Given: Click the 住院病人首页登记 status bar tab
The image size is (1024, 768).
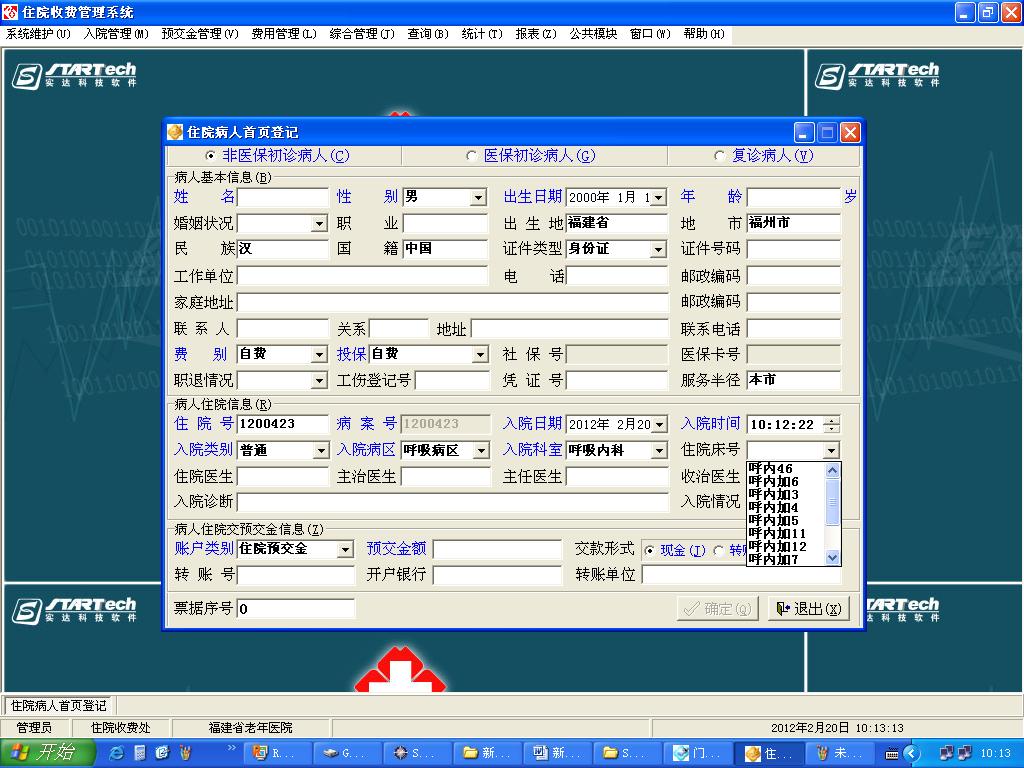Looking at the screenshot, I should point(59,705).
